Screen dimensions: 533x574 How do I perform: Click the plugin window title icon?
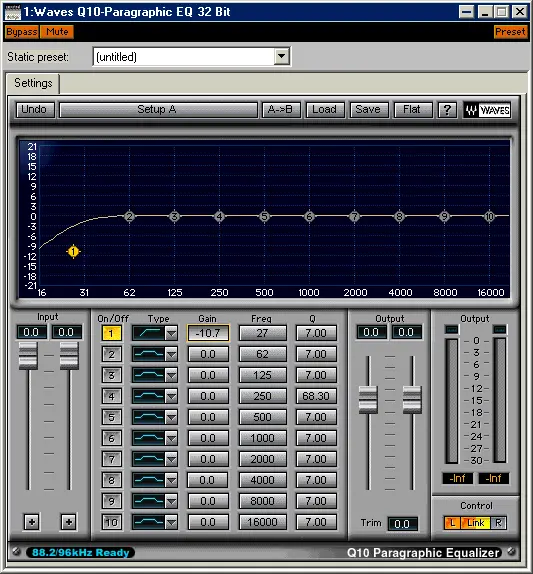click(13, 12)
